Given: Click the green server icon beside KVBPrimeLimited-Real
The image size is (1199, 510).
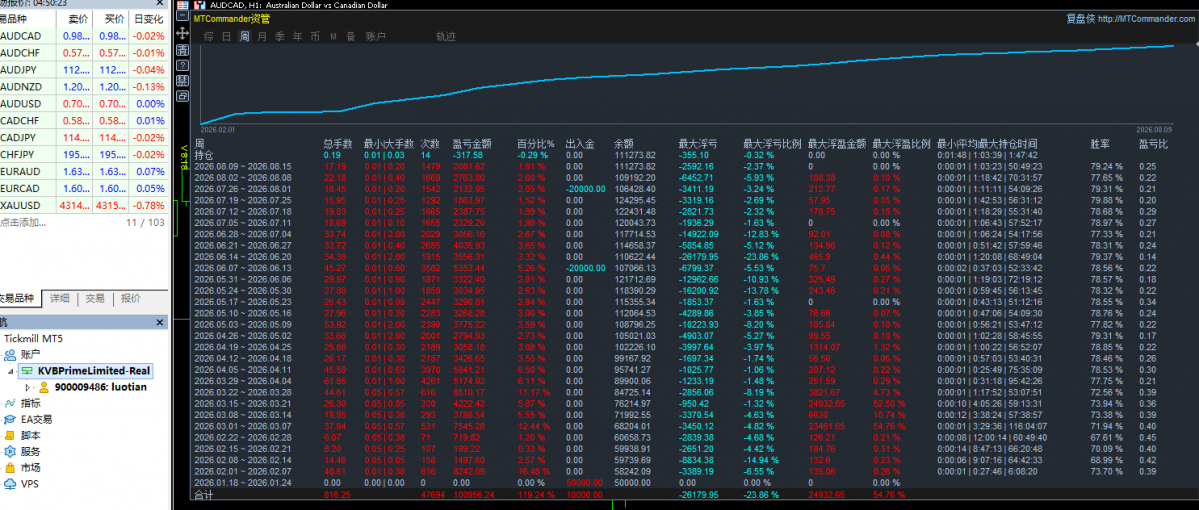Looking at the screenshot, I should (x=27, y=370).
